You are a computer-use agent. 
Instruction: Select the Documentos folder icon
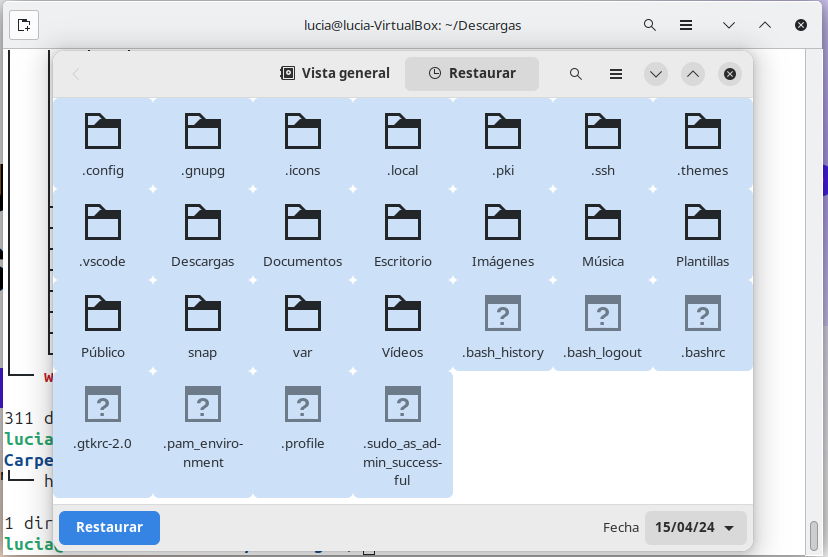(x=303, y=222)
